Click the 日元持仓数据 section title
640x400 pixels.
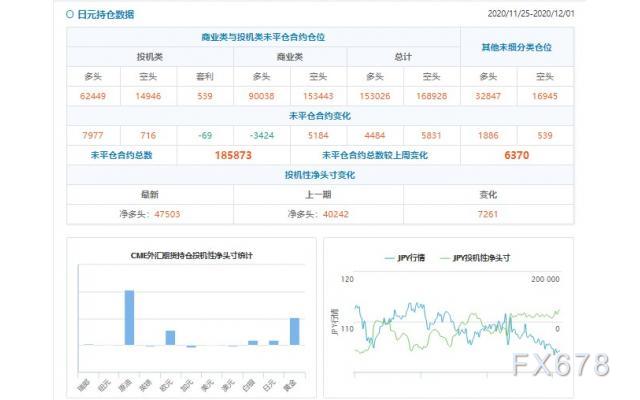click(106, 15)
